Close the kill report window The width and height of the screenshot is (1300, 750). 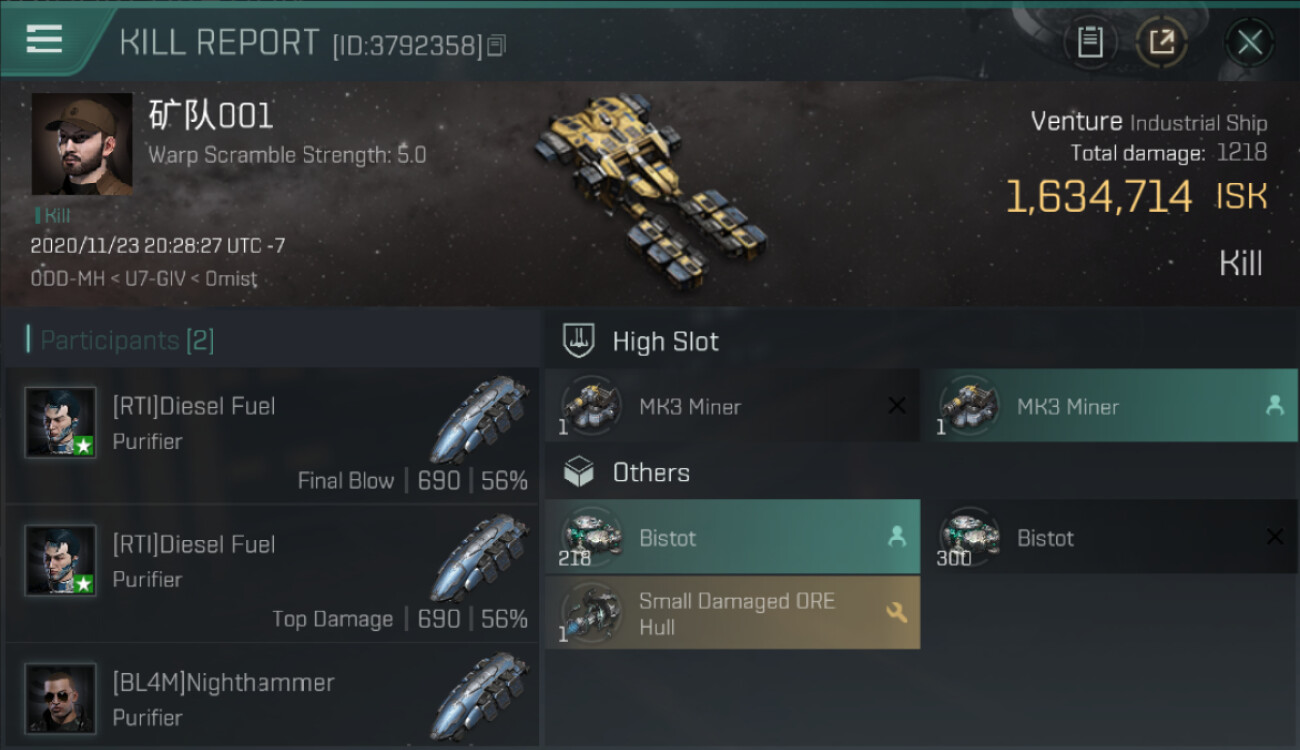click(x=1249, y=43)
